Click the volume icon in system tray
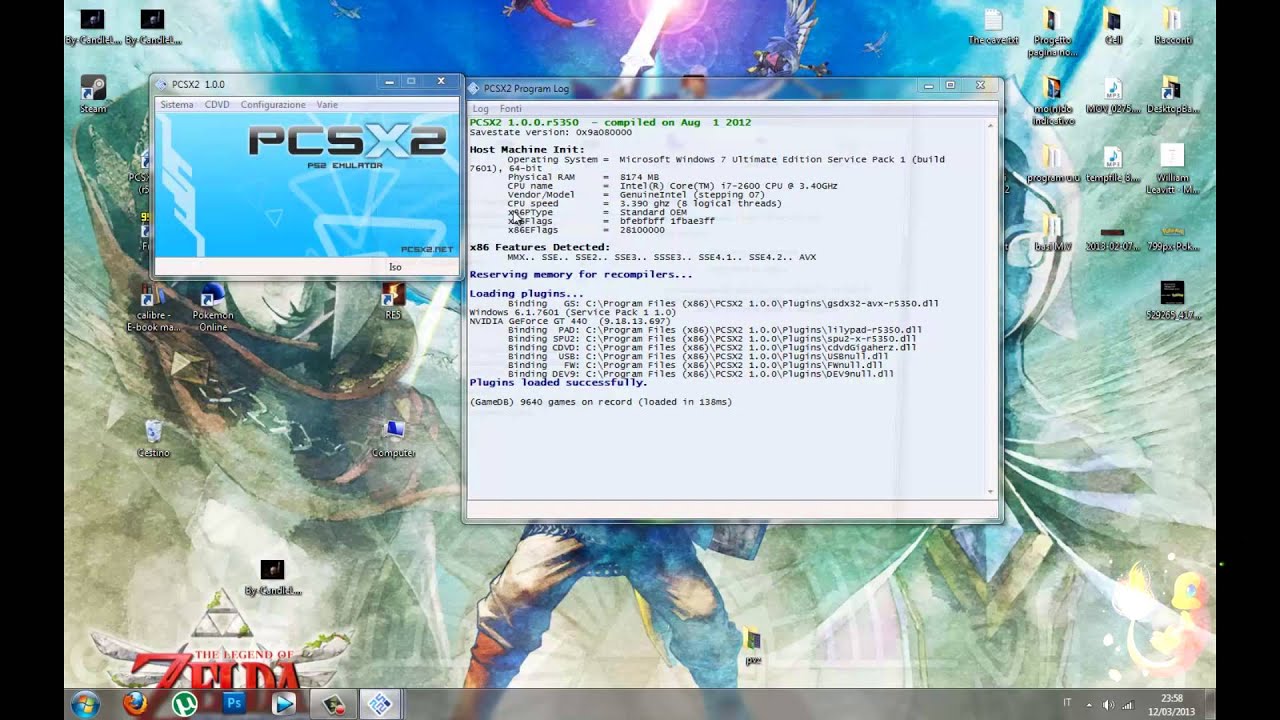The image size is (1280, 720). pos(1108,705)
